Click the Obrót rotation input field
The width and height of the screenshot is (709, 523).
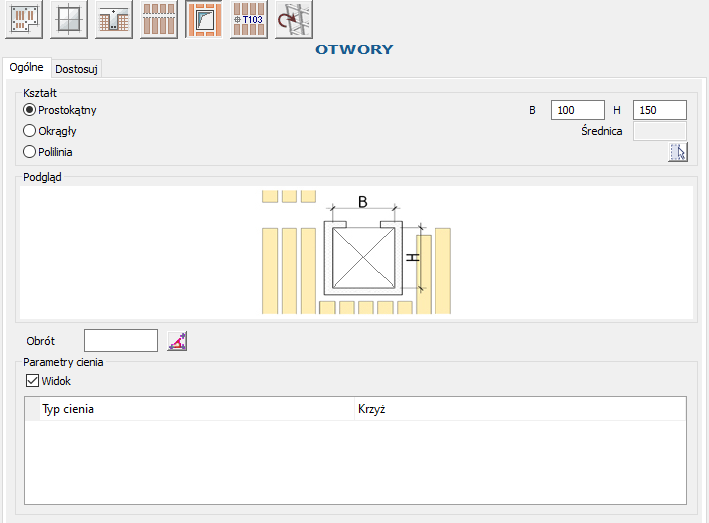(120, 341)
